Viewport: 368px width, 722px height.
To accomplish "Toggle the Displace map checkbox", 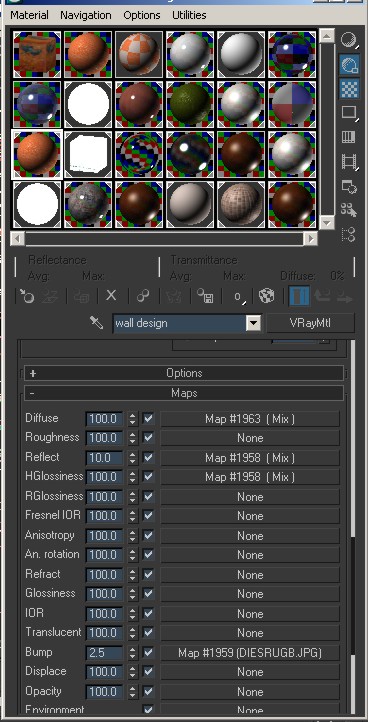I will (148, 672).
